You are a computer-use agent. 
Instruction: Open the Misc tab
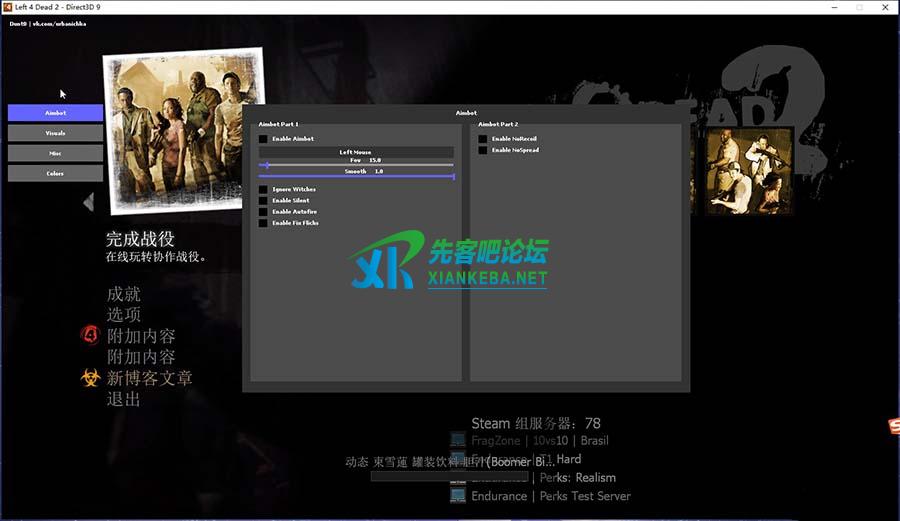pyautogui.click(x=55, y=153)
